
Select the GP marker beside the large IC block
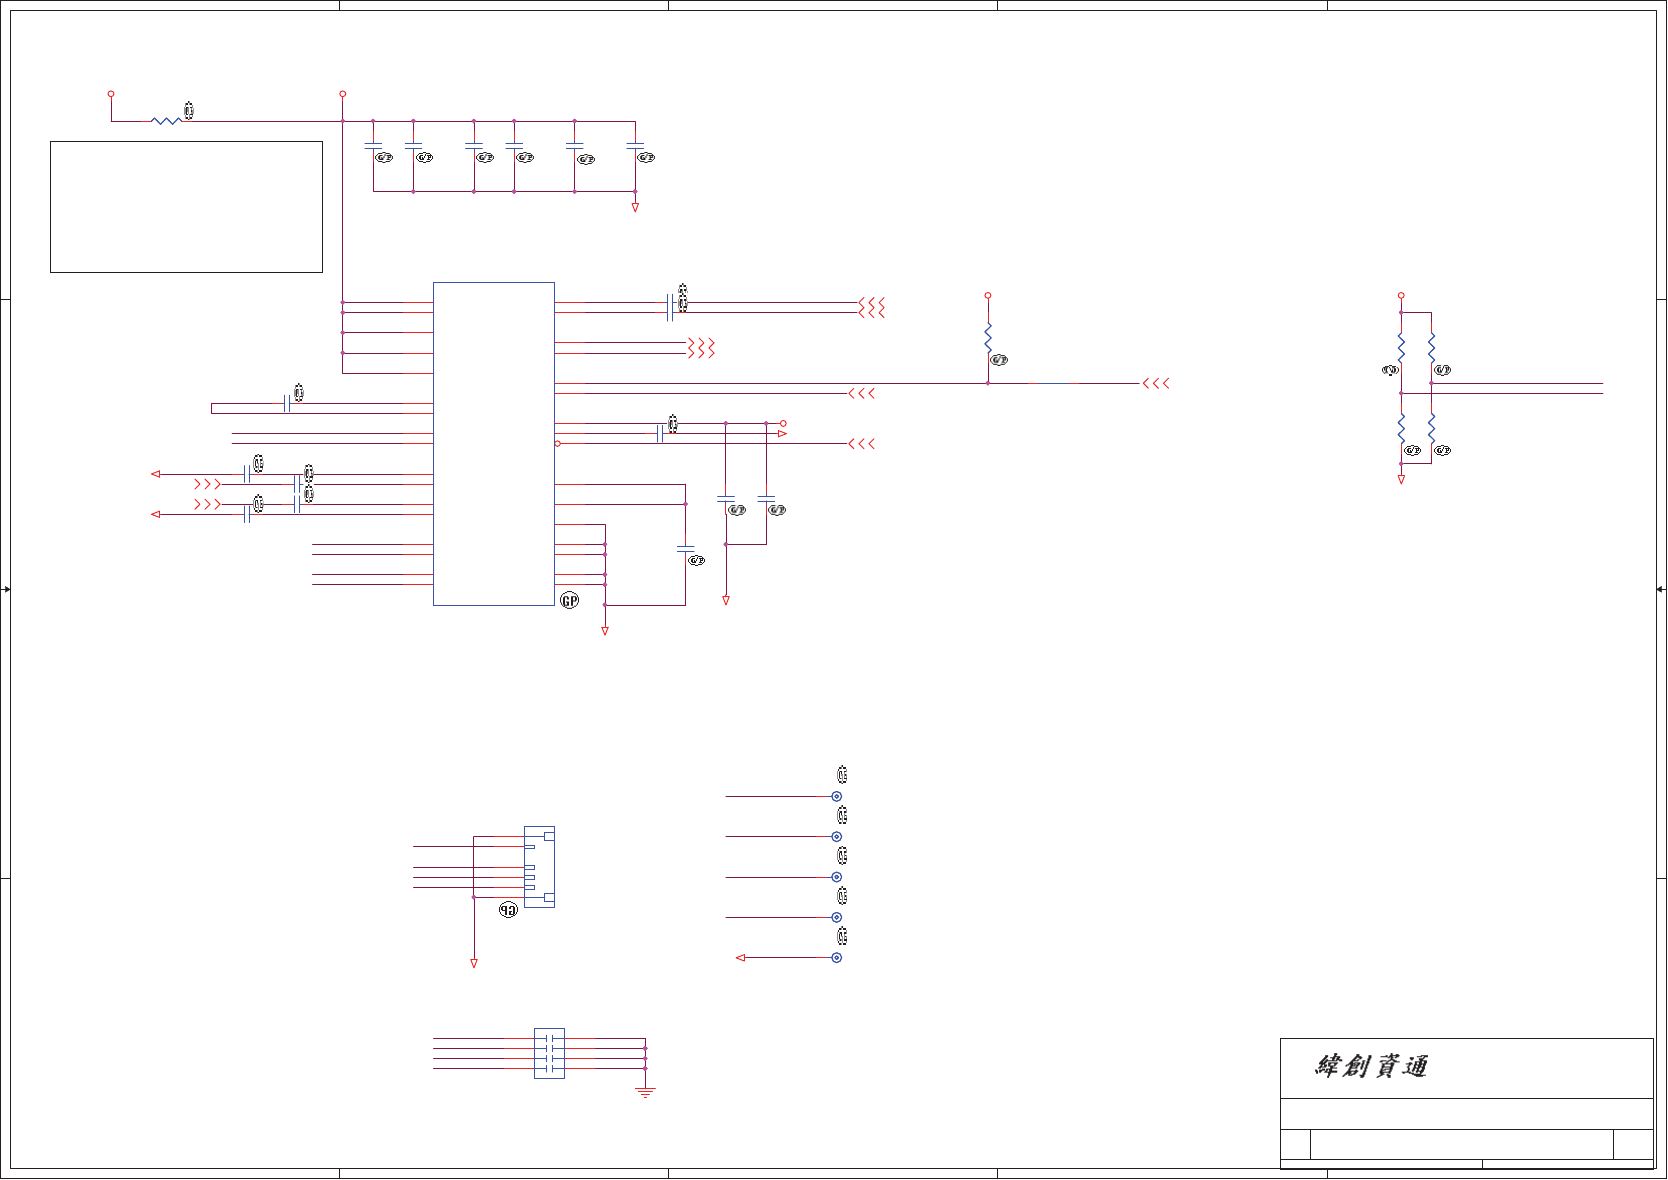point(569,600)
